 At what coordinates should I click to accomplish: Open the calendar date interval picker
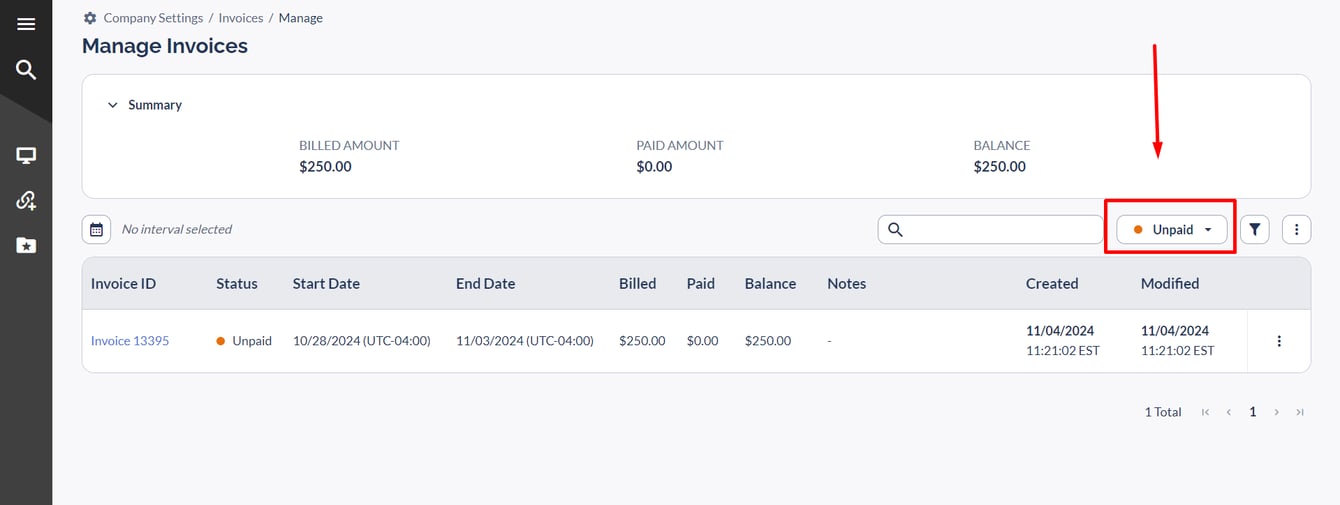point(96,229)
